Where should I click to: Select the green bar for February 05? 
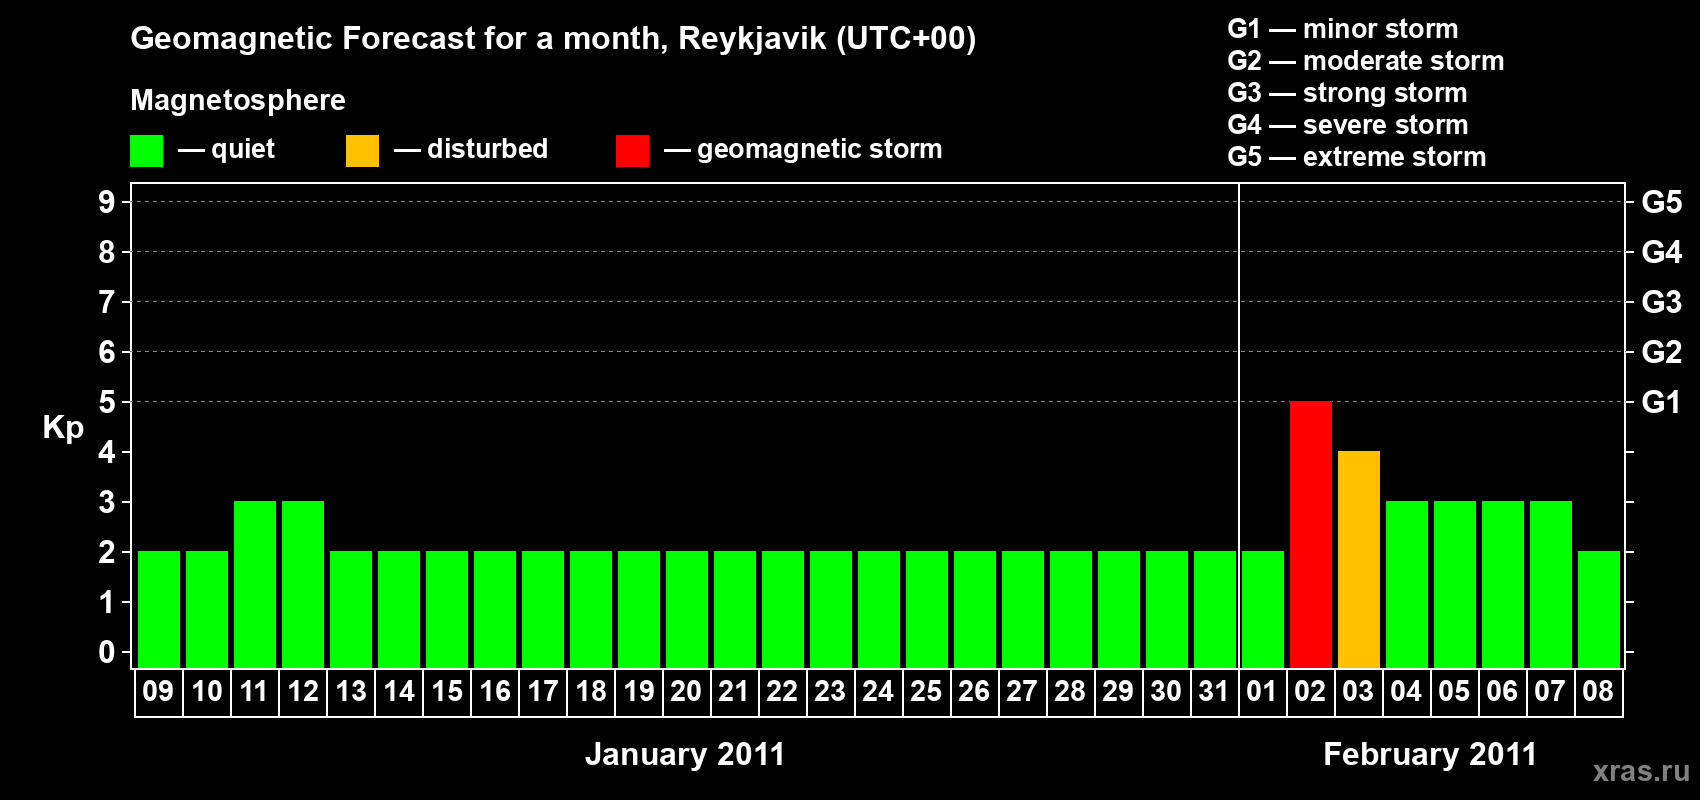(1455, 584)
